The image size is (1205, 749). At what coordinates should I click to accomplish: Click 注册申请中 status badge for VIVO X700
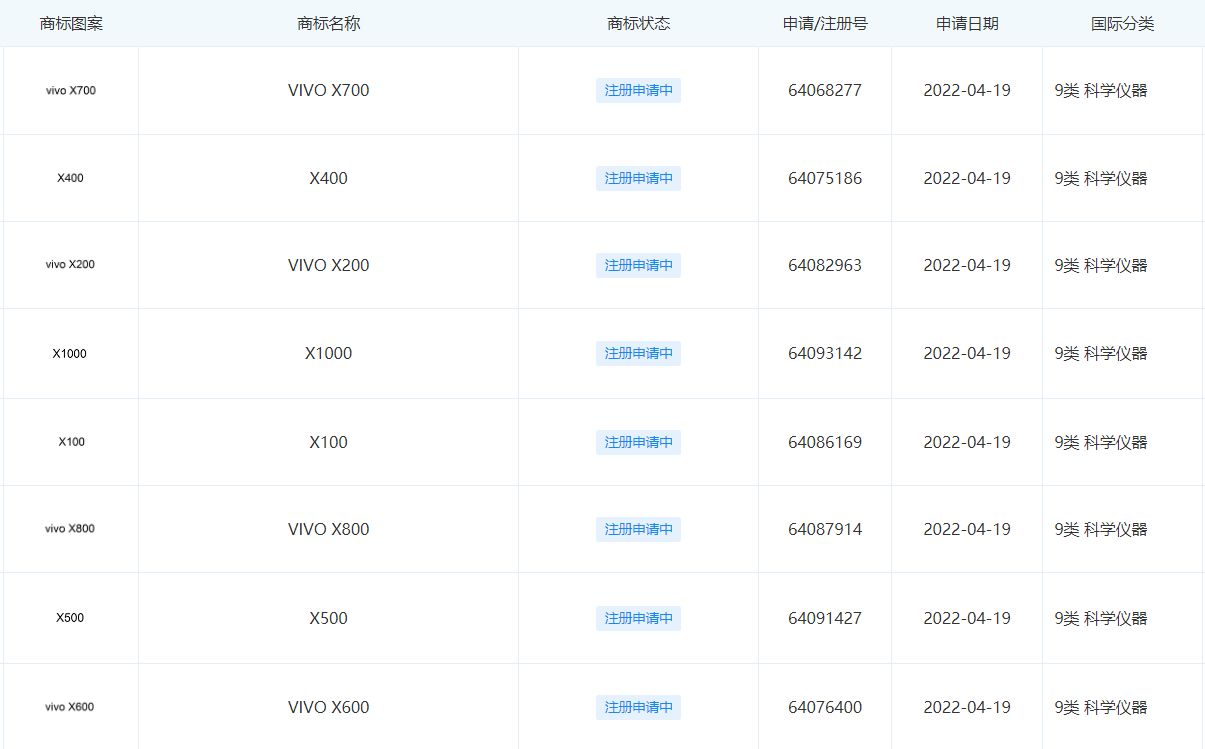[x=638, y=90]
